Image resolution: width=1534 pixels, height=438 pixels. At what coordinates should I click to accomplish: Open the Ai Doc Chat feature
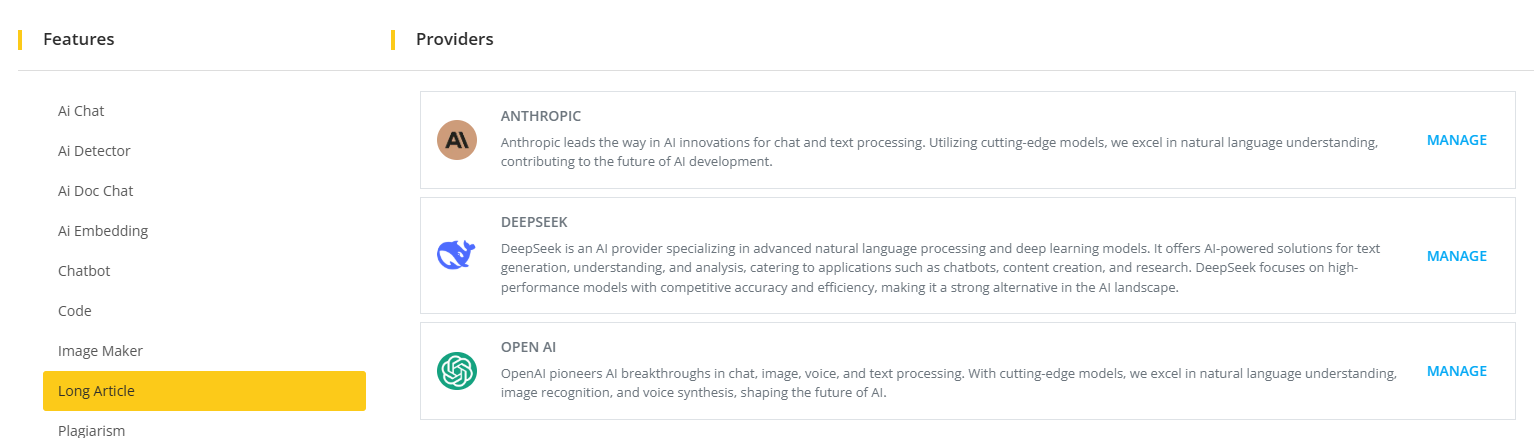click(95, 191)
